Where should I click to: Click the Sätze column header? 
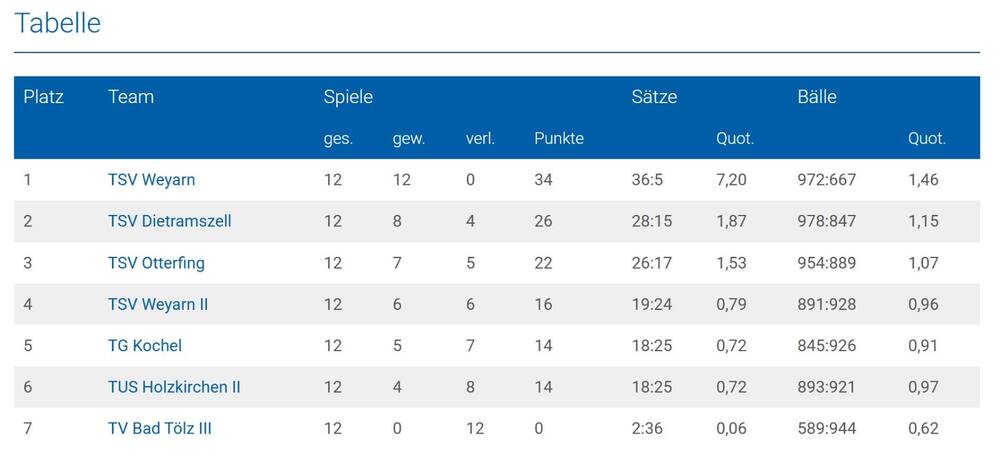654,97
